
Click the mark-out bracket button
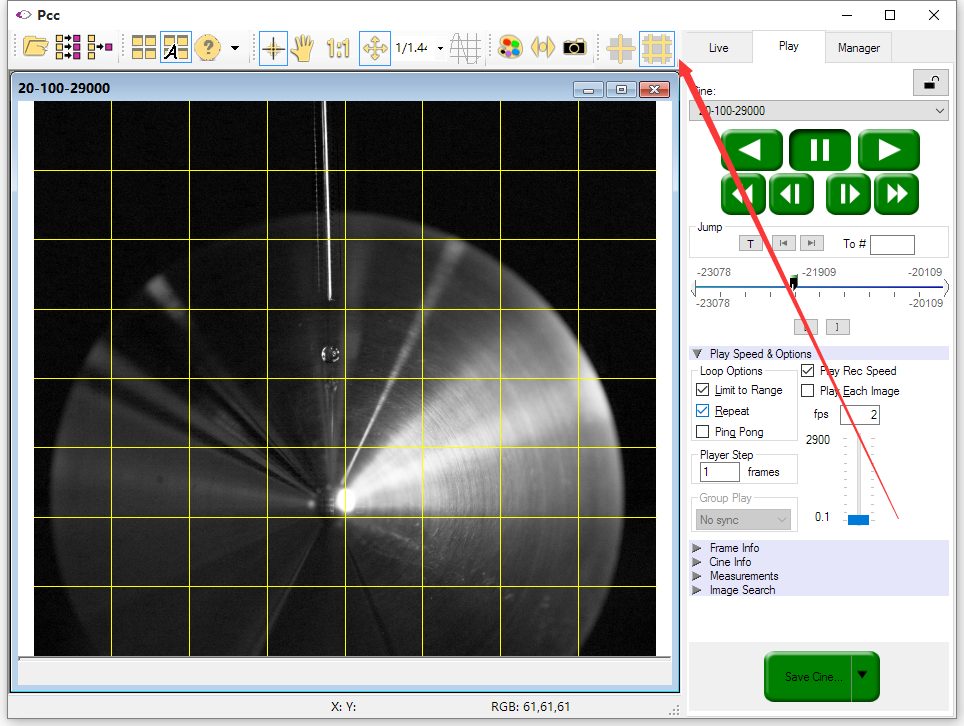tap(837, 327)
